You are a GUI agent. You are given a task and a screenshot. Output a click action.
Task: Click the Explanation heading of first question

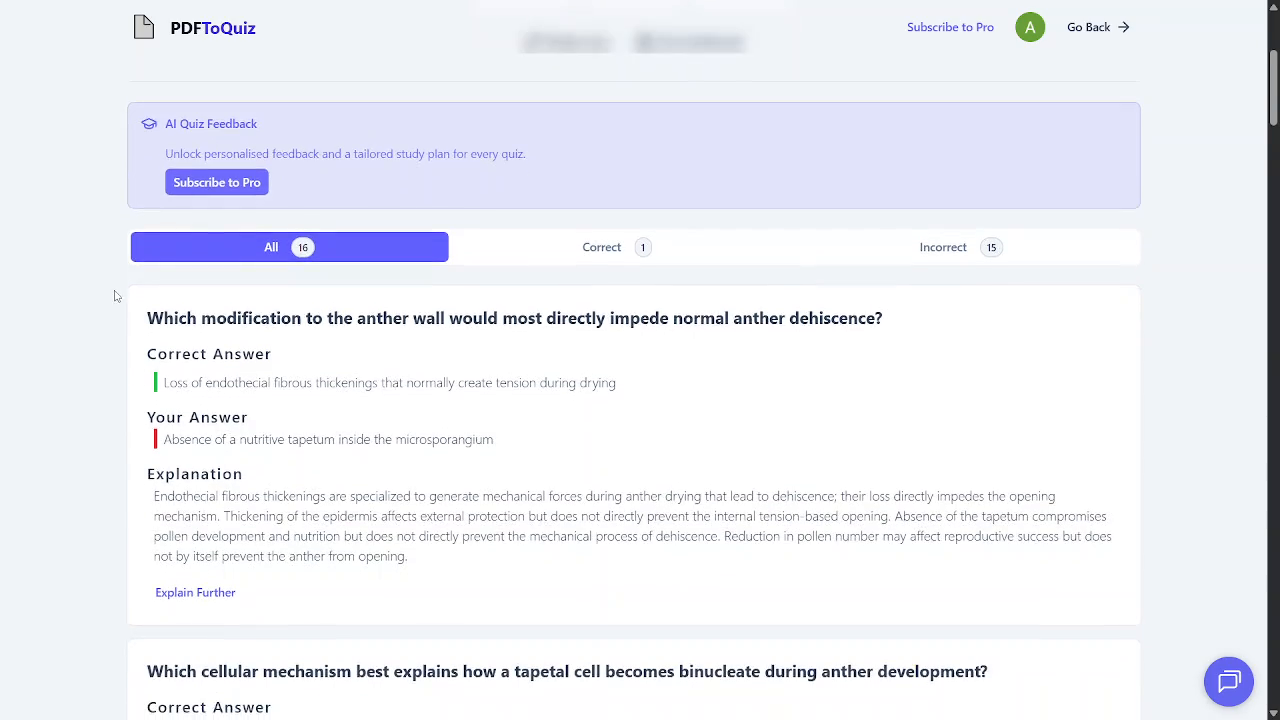tap(195, 474)
